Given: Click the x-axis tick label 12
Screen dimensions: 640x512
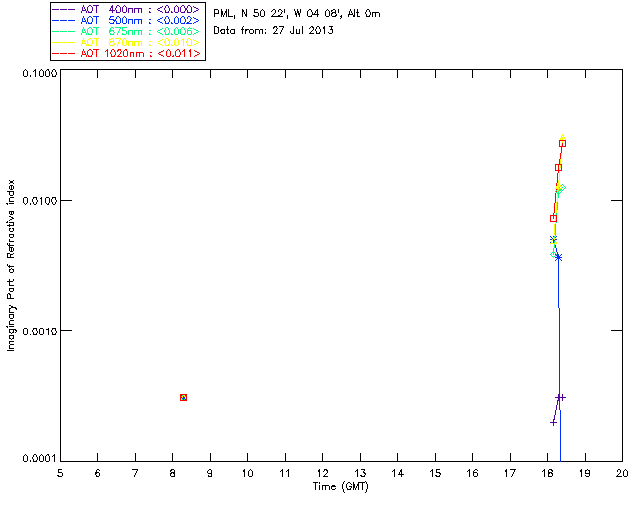Looking at the screenshot, I should (322, 474).
